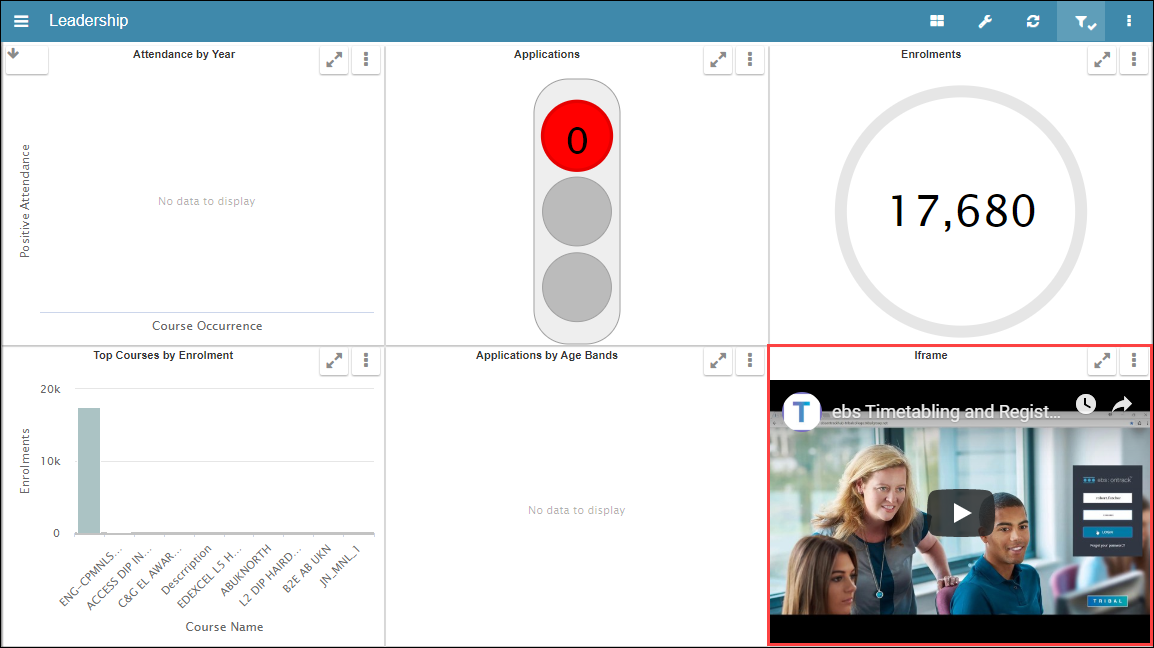Click the Watch Later clock icon on the video

coord(1085,404)
